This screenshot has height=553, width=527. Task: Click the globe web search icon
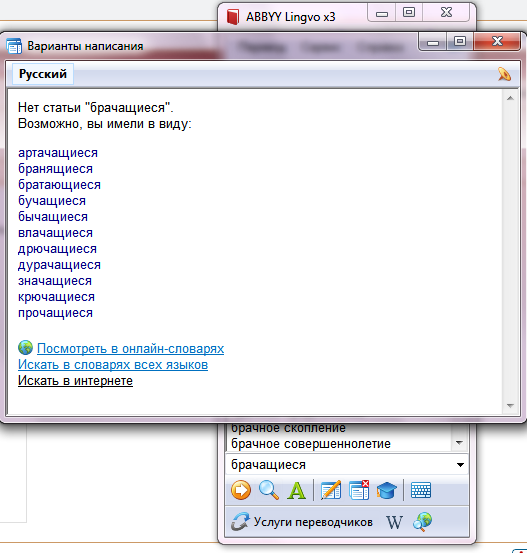(422, 522)
